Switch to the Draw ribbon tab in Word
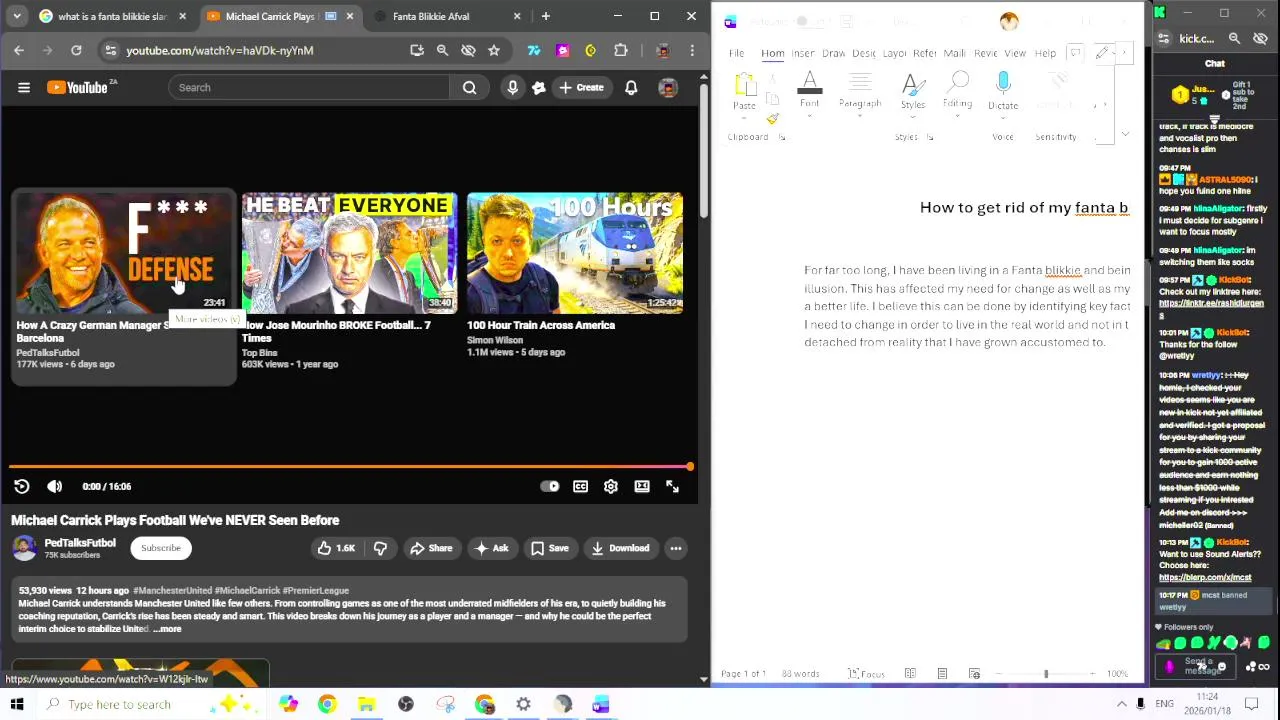Viewport: 1280px width, 720px height. point(833,53)
